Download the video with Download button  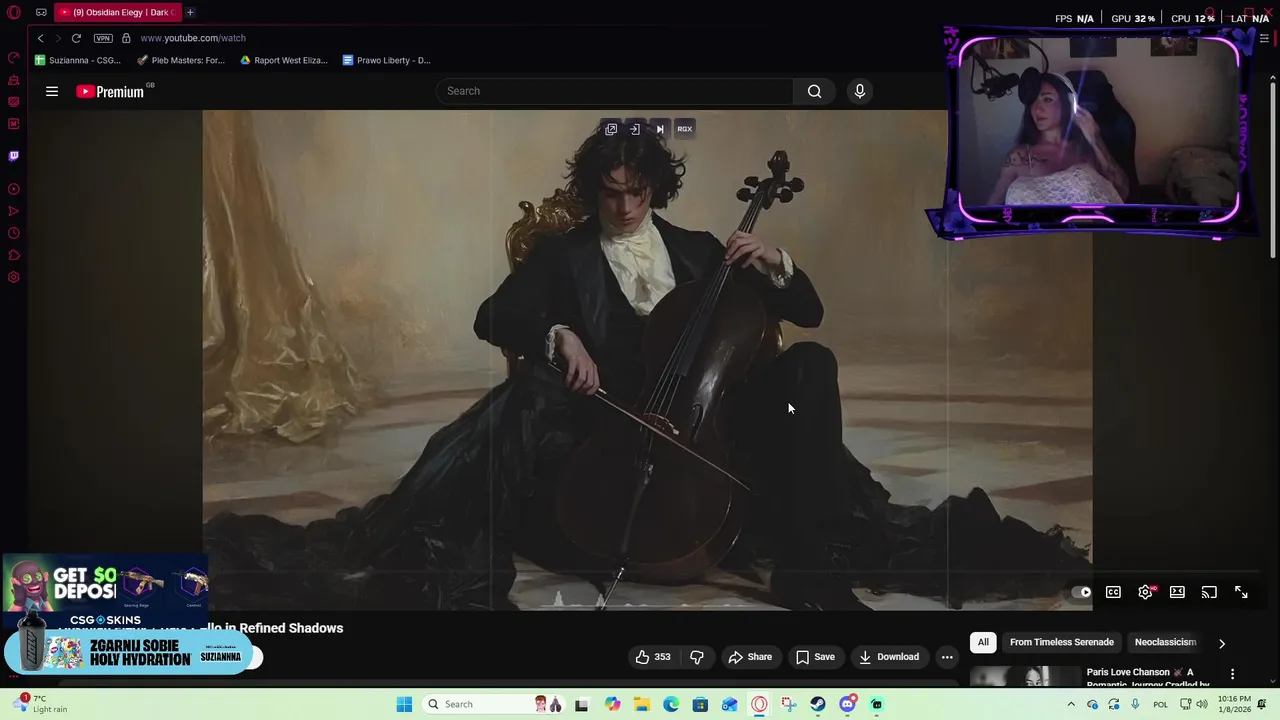tap(889, 657)
